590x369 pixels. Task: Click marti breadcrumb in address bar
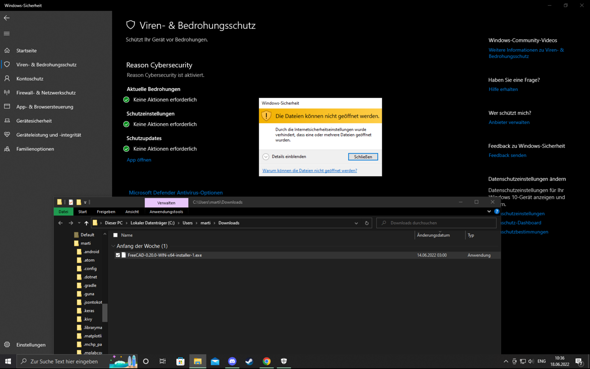[205, 223]
